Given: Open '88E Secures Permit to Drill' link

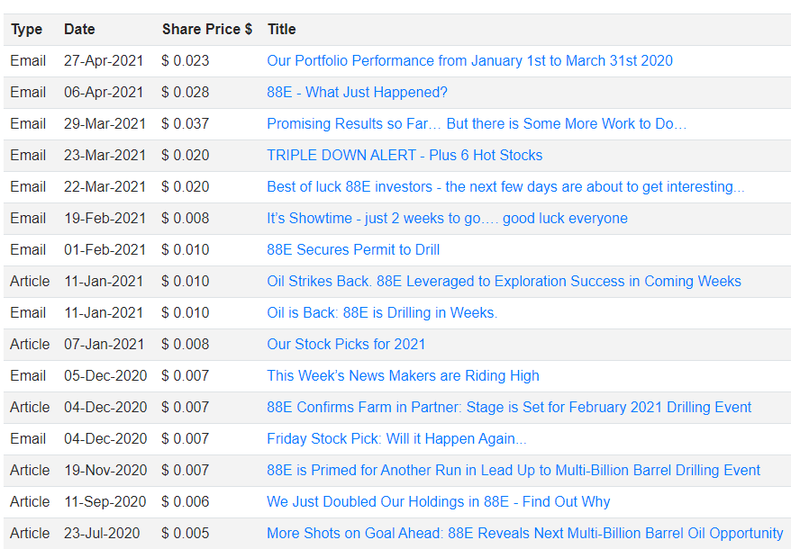Looking at the screenshot, I should (353, 250).
